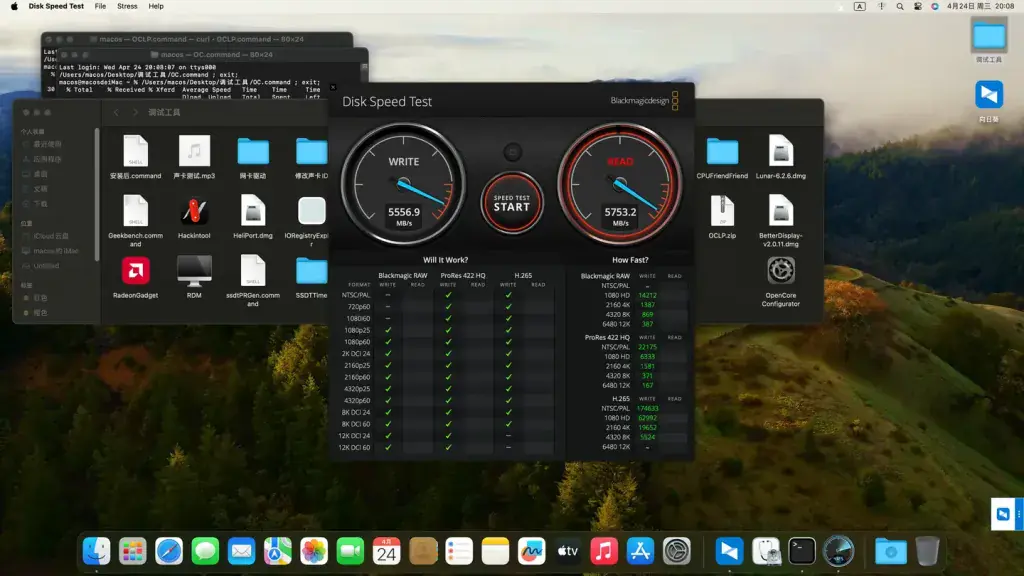Open Terminal from the Dock

click(801, 551)
